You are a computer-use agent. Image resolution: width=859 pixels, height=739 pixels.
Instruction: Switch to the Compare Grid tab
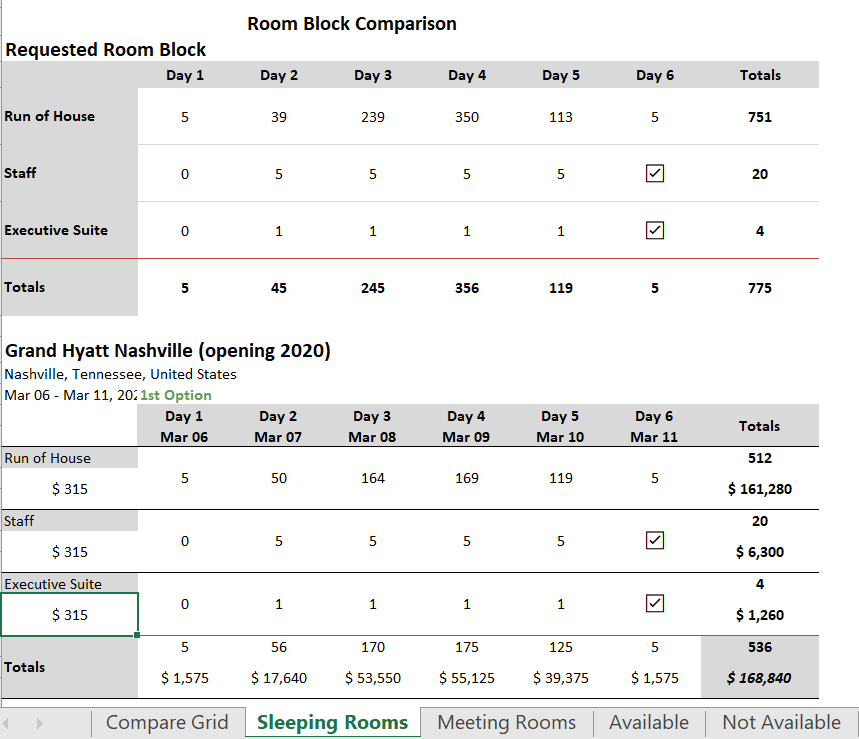click(x=167, y=722)
